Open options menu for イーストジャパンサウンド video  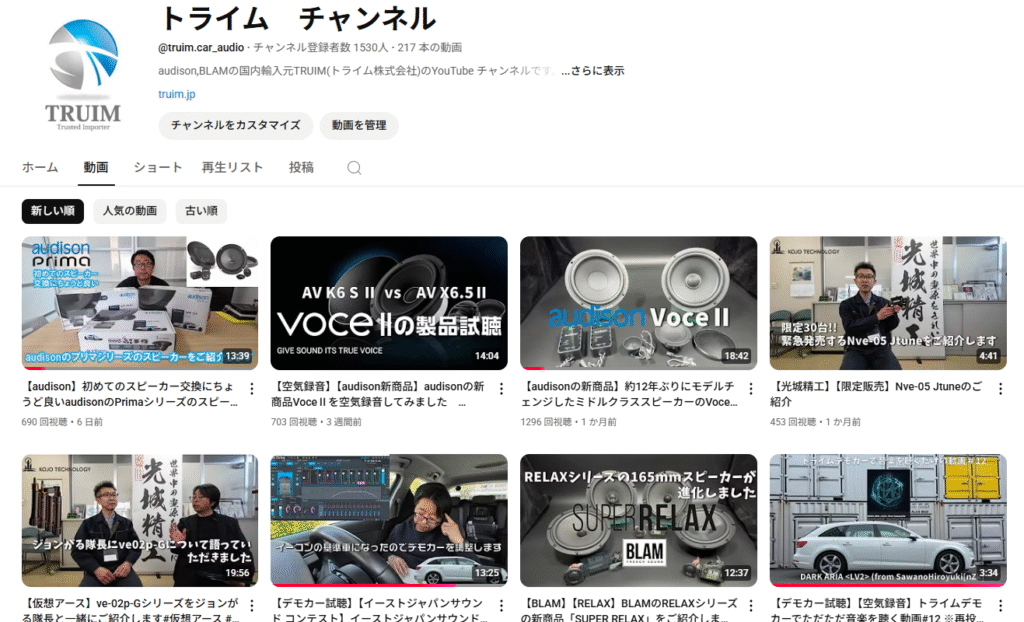501,606
